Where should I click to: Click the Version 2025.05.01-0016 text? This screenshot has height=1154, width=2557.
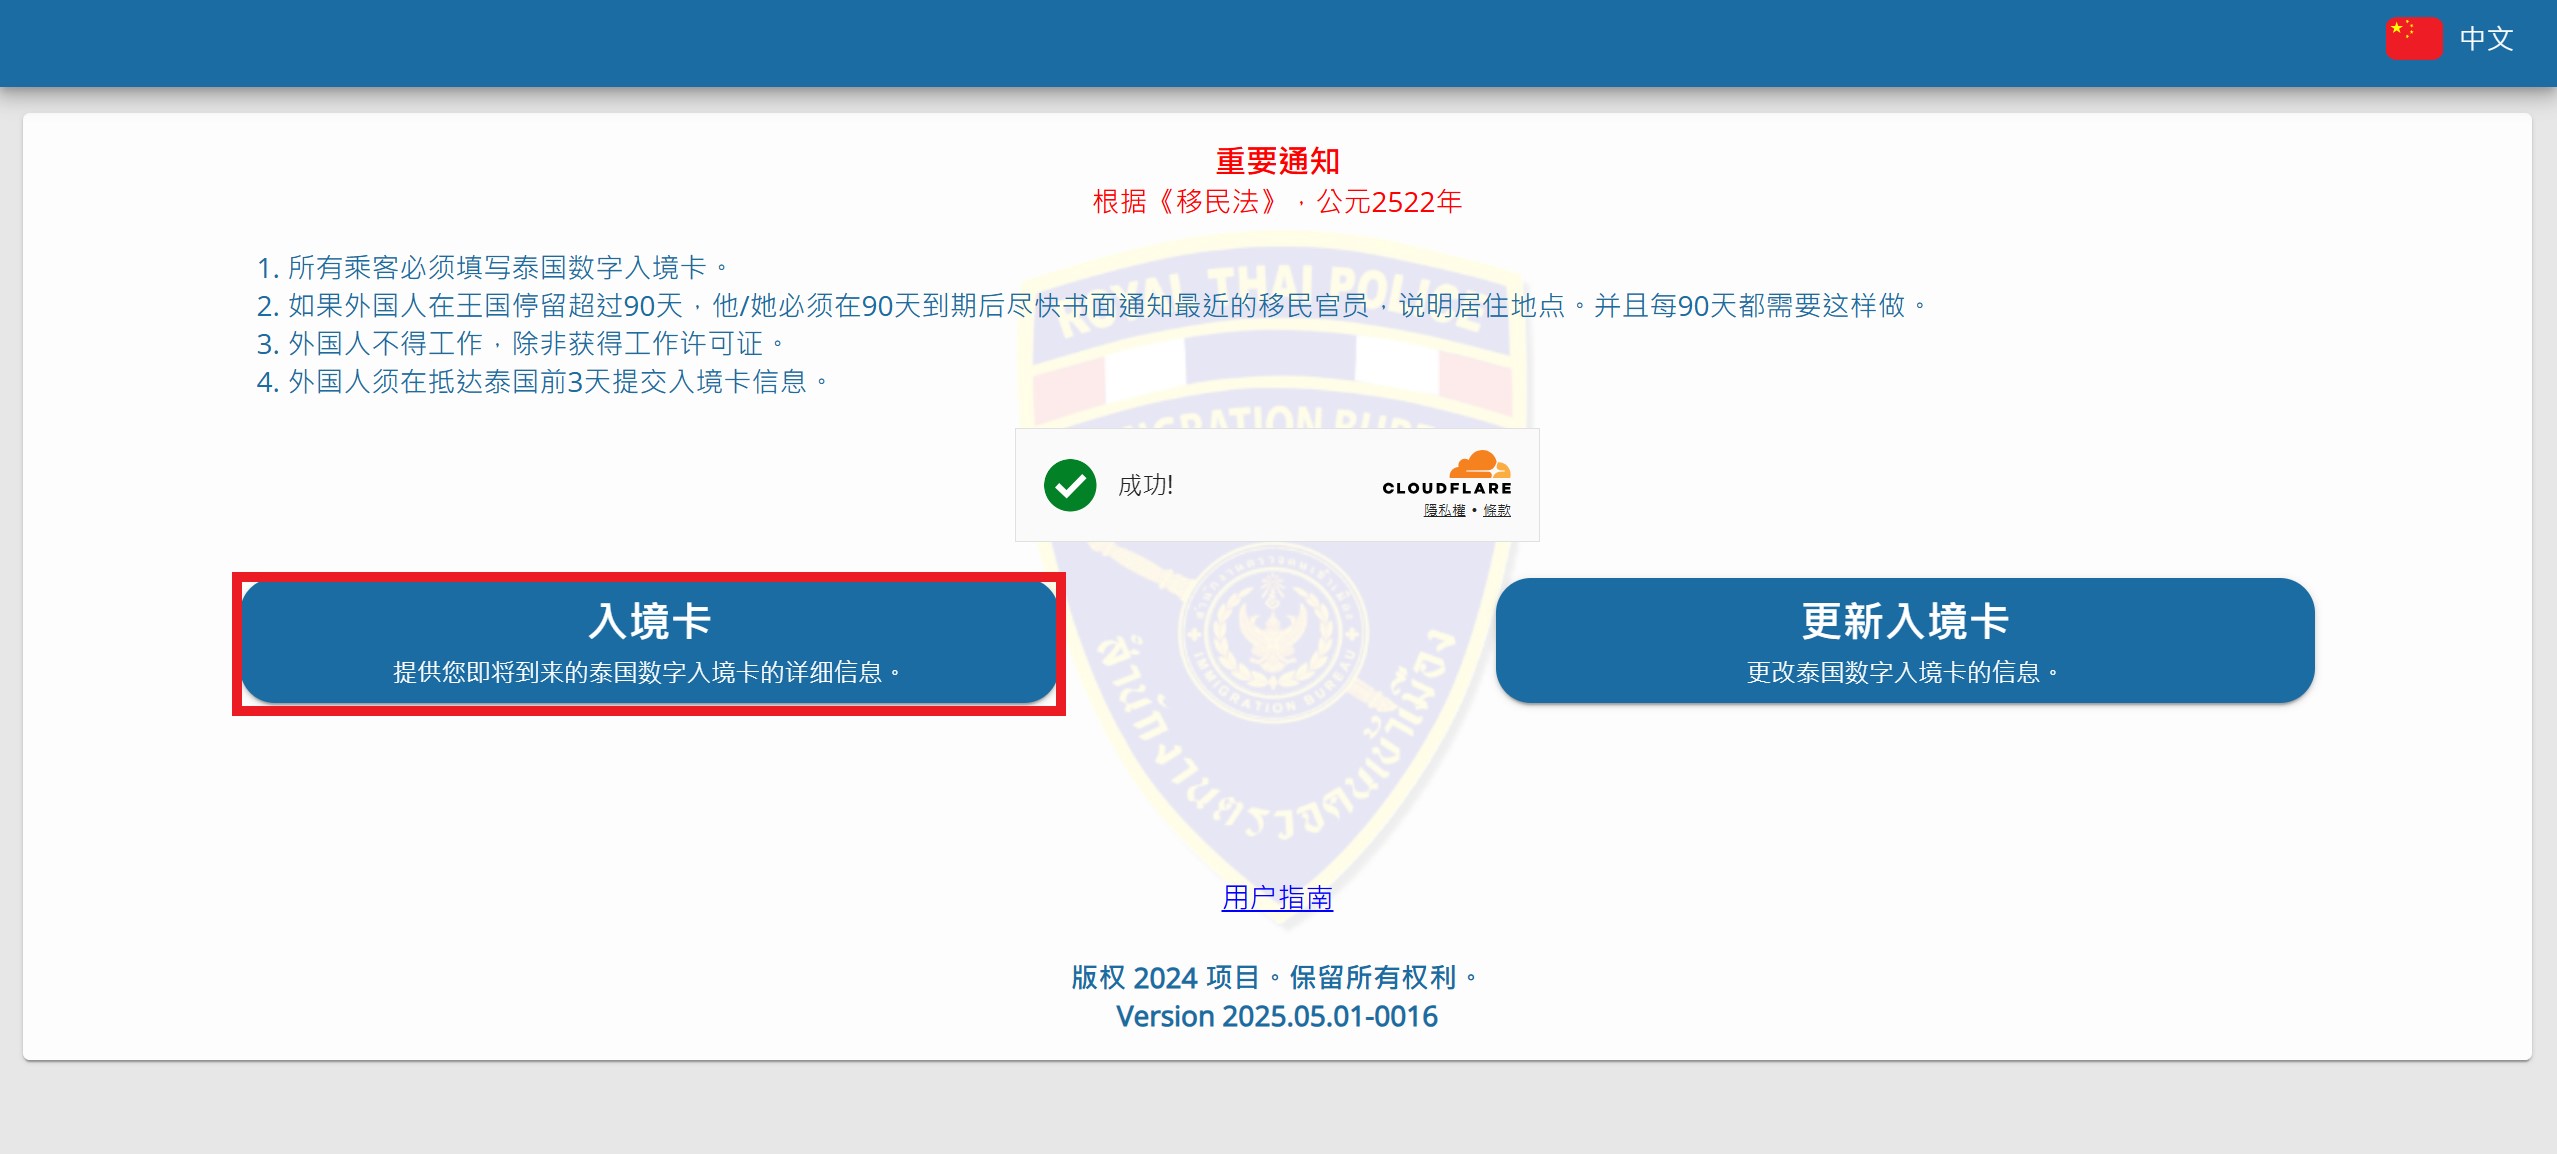pyautogui.click(x=1277, y=1016)
